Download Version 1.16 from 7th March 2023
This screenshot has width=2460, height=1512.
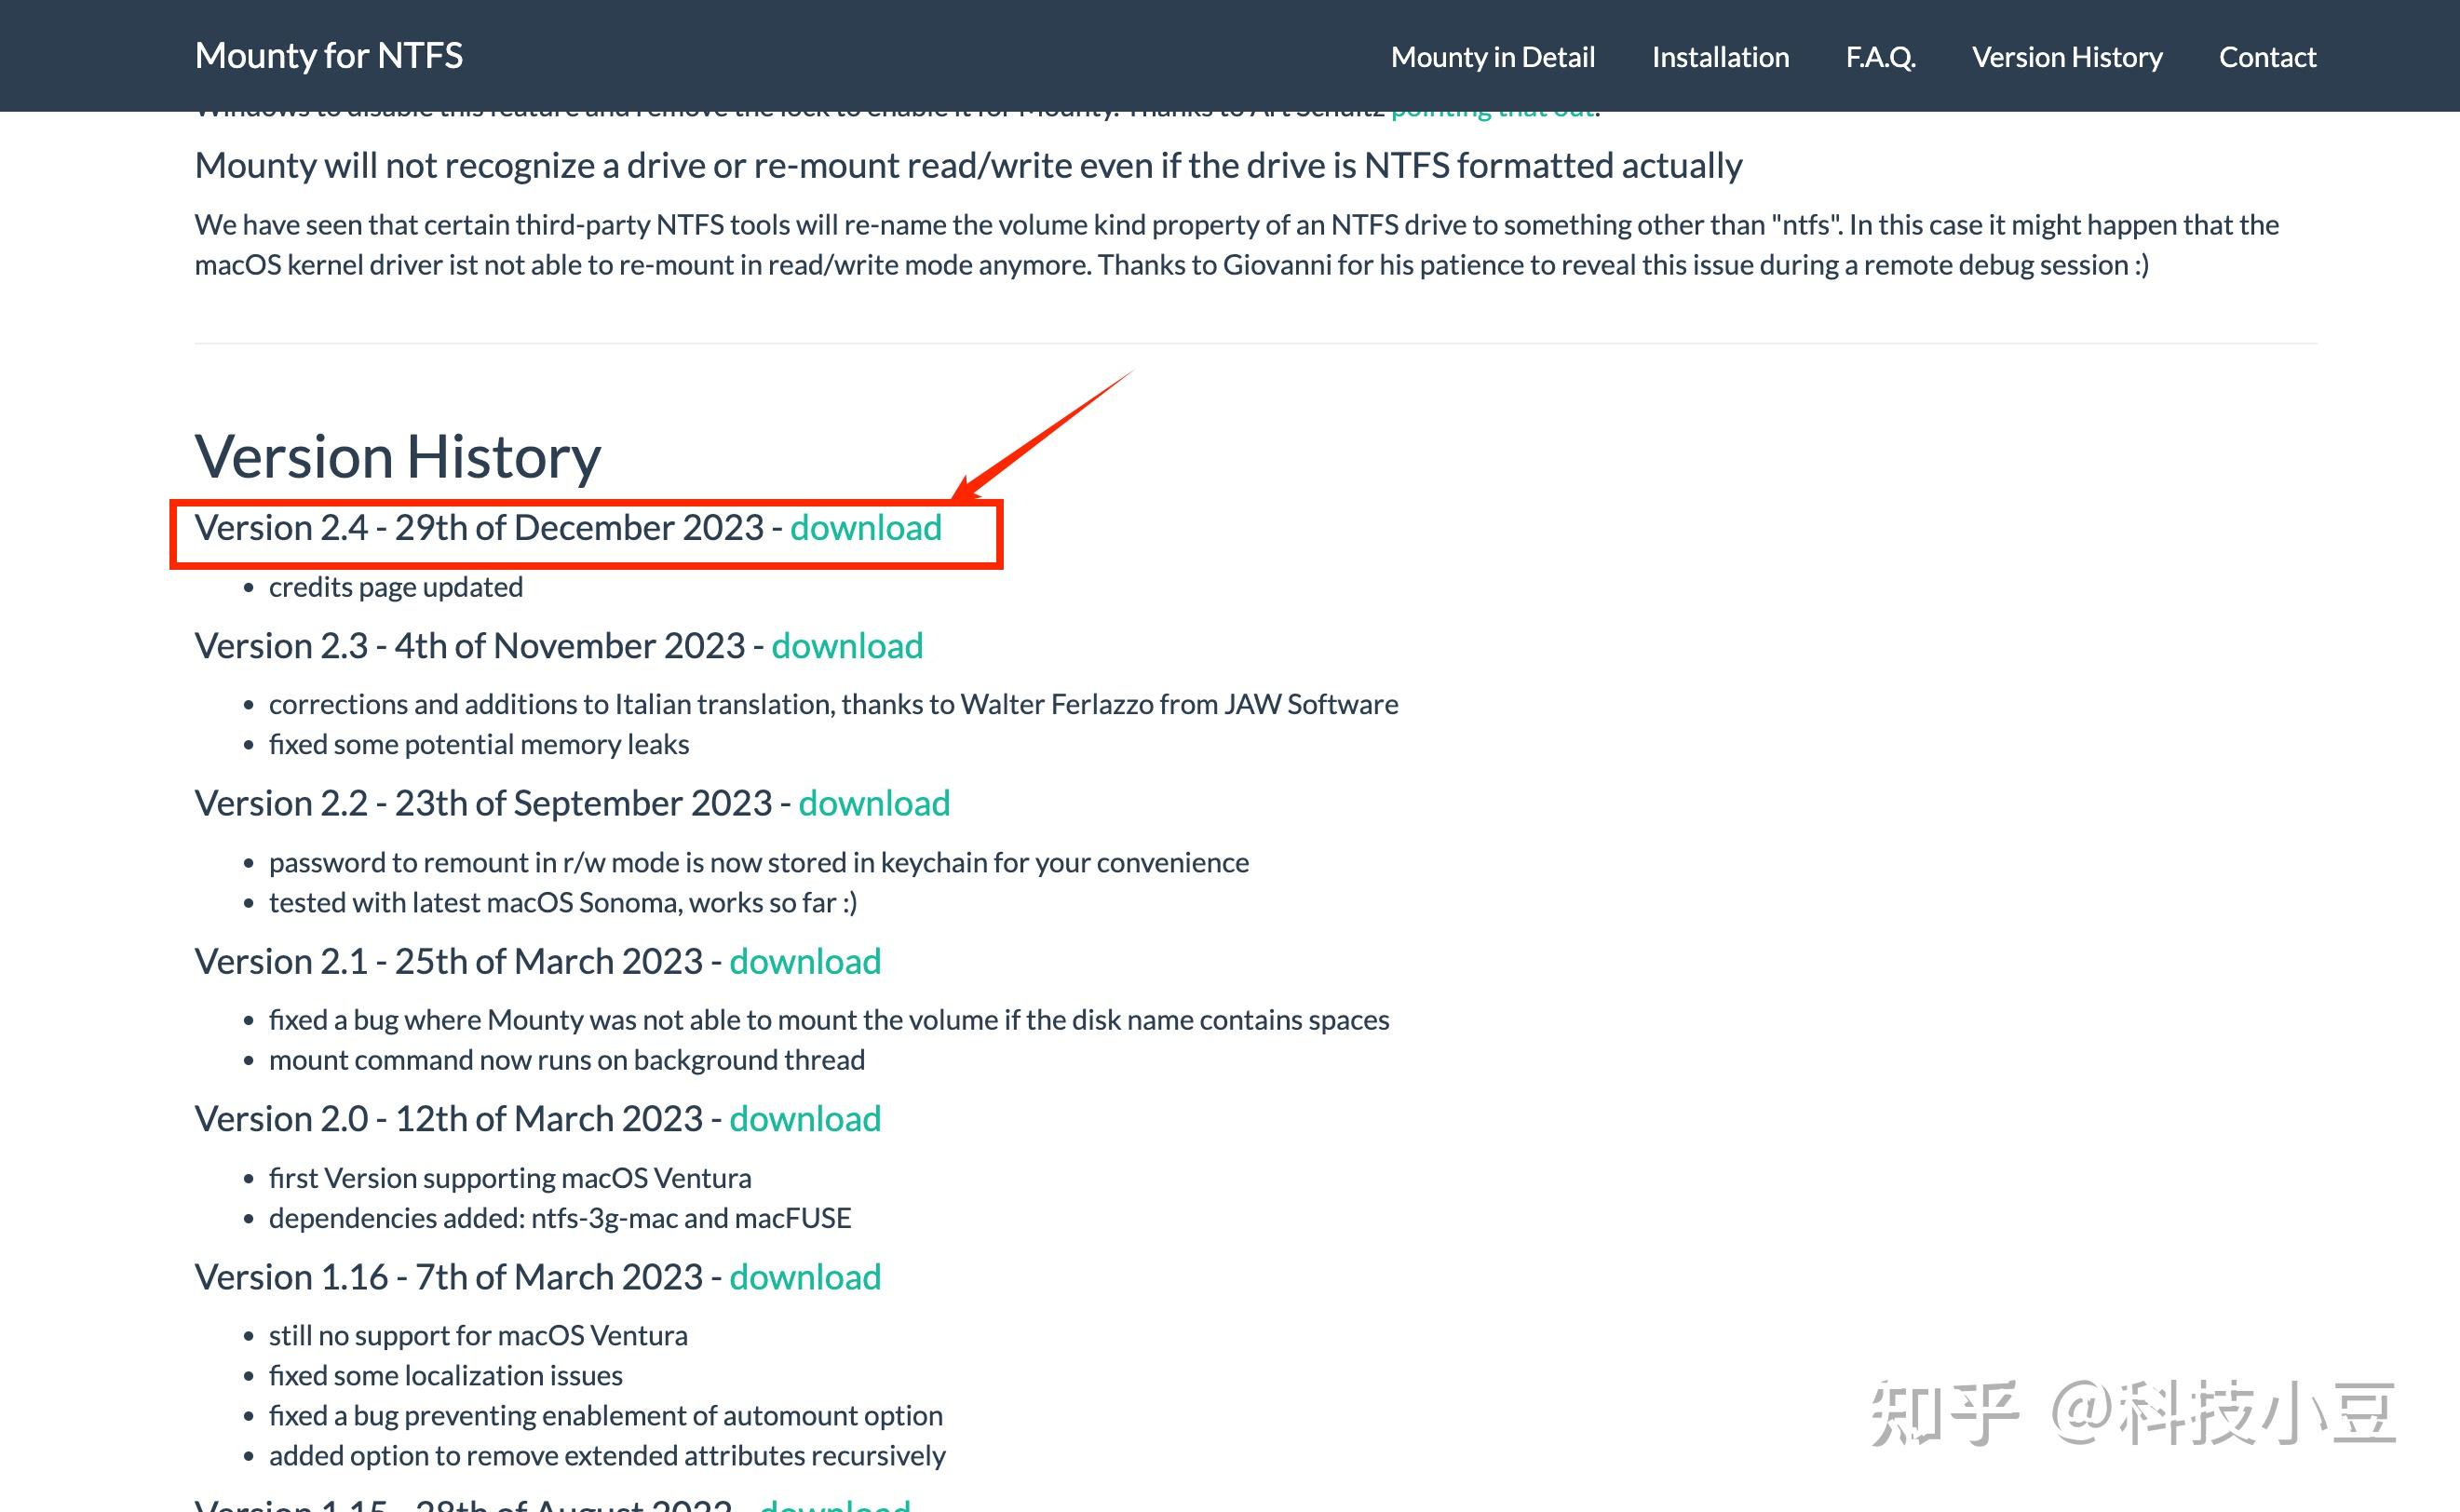tap(804, 1277)
